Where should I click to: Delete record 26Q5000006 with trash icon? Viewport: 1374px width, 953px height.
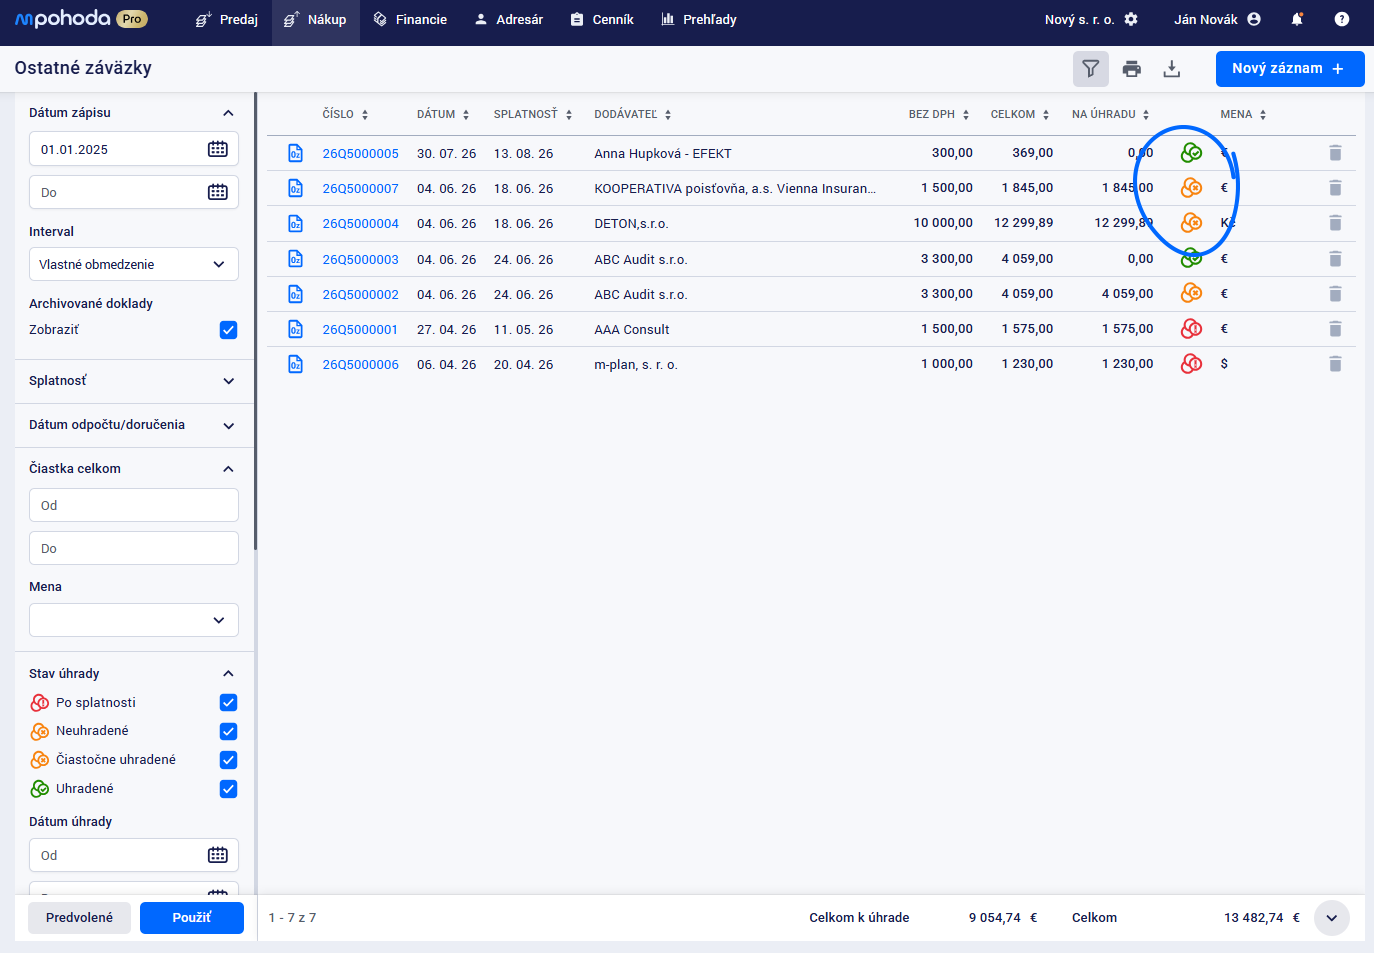coord(1335,364)
